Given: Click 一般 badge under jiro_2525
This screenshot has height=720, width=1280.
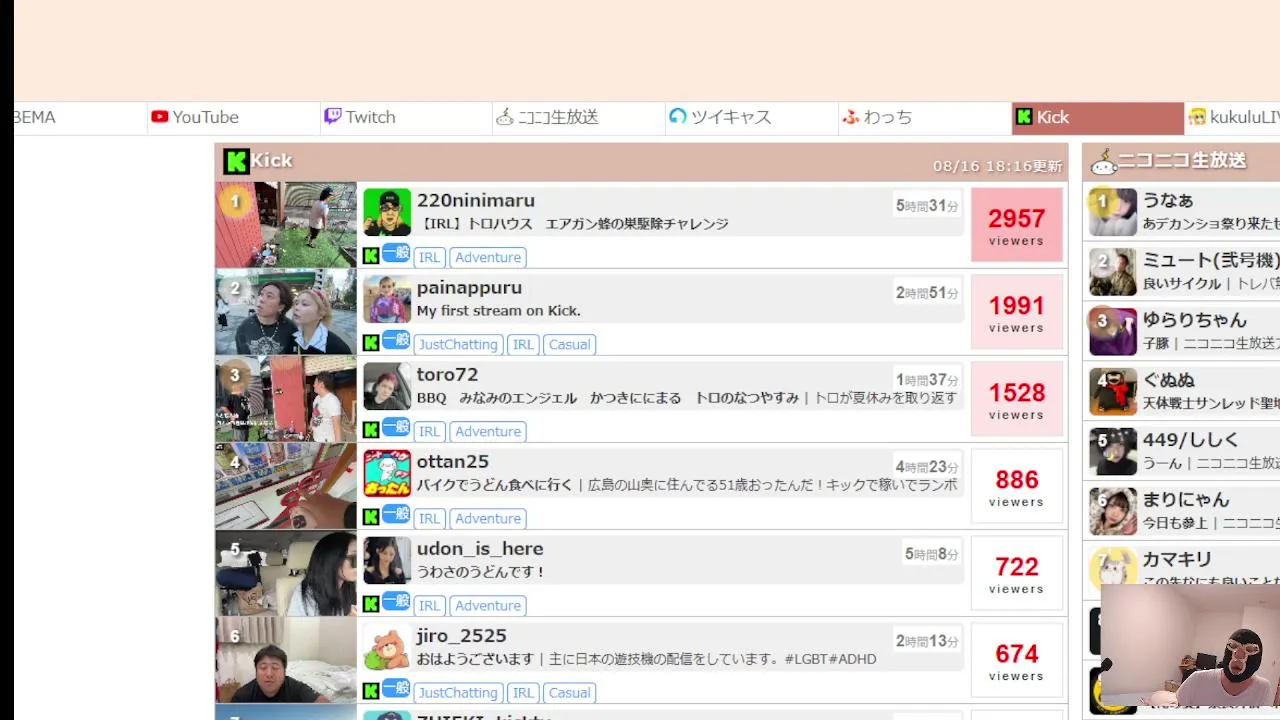Looking at the screenshot, I should coord(396,688).
